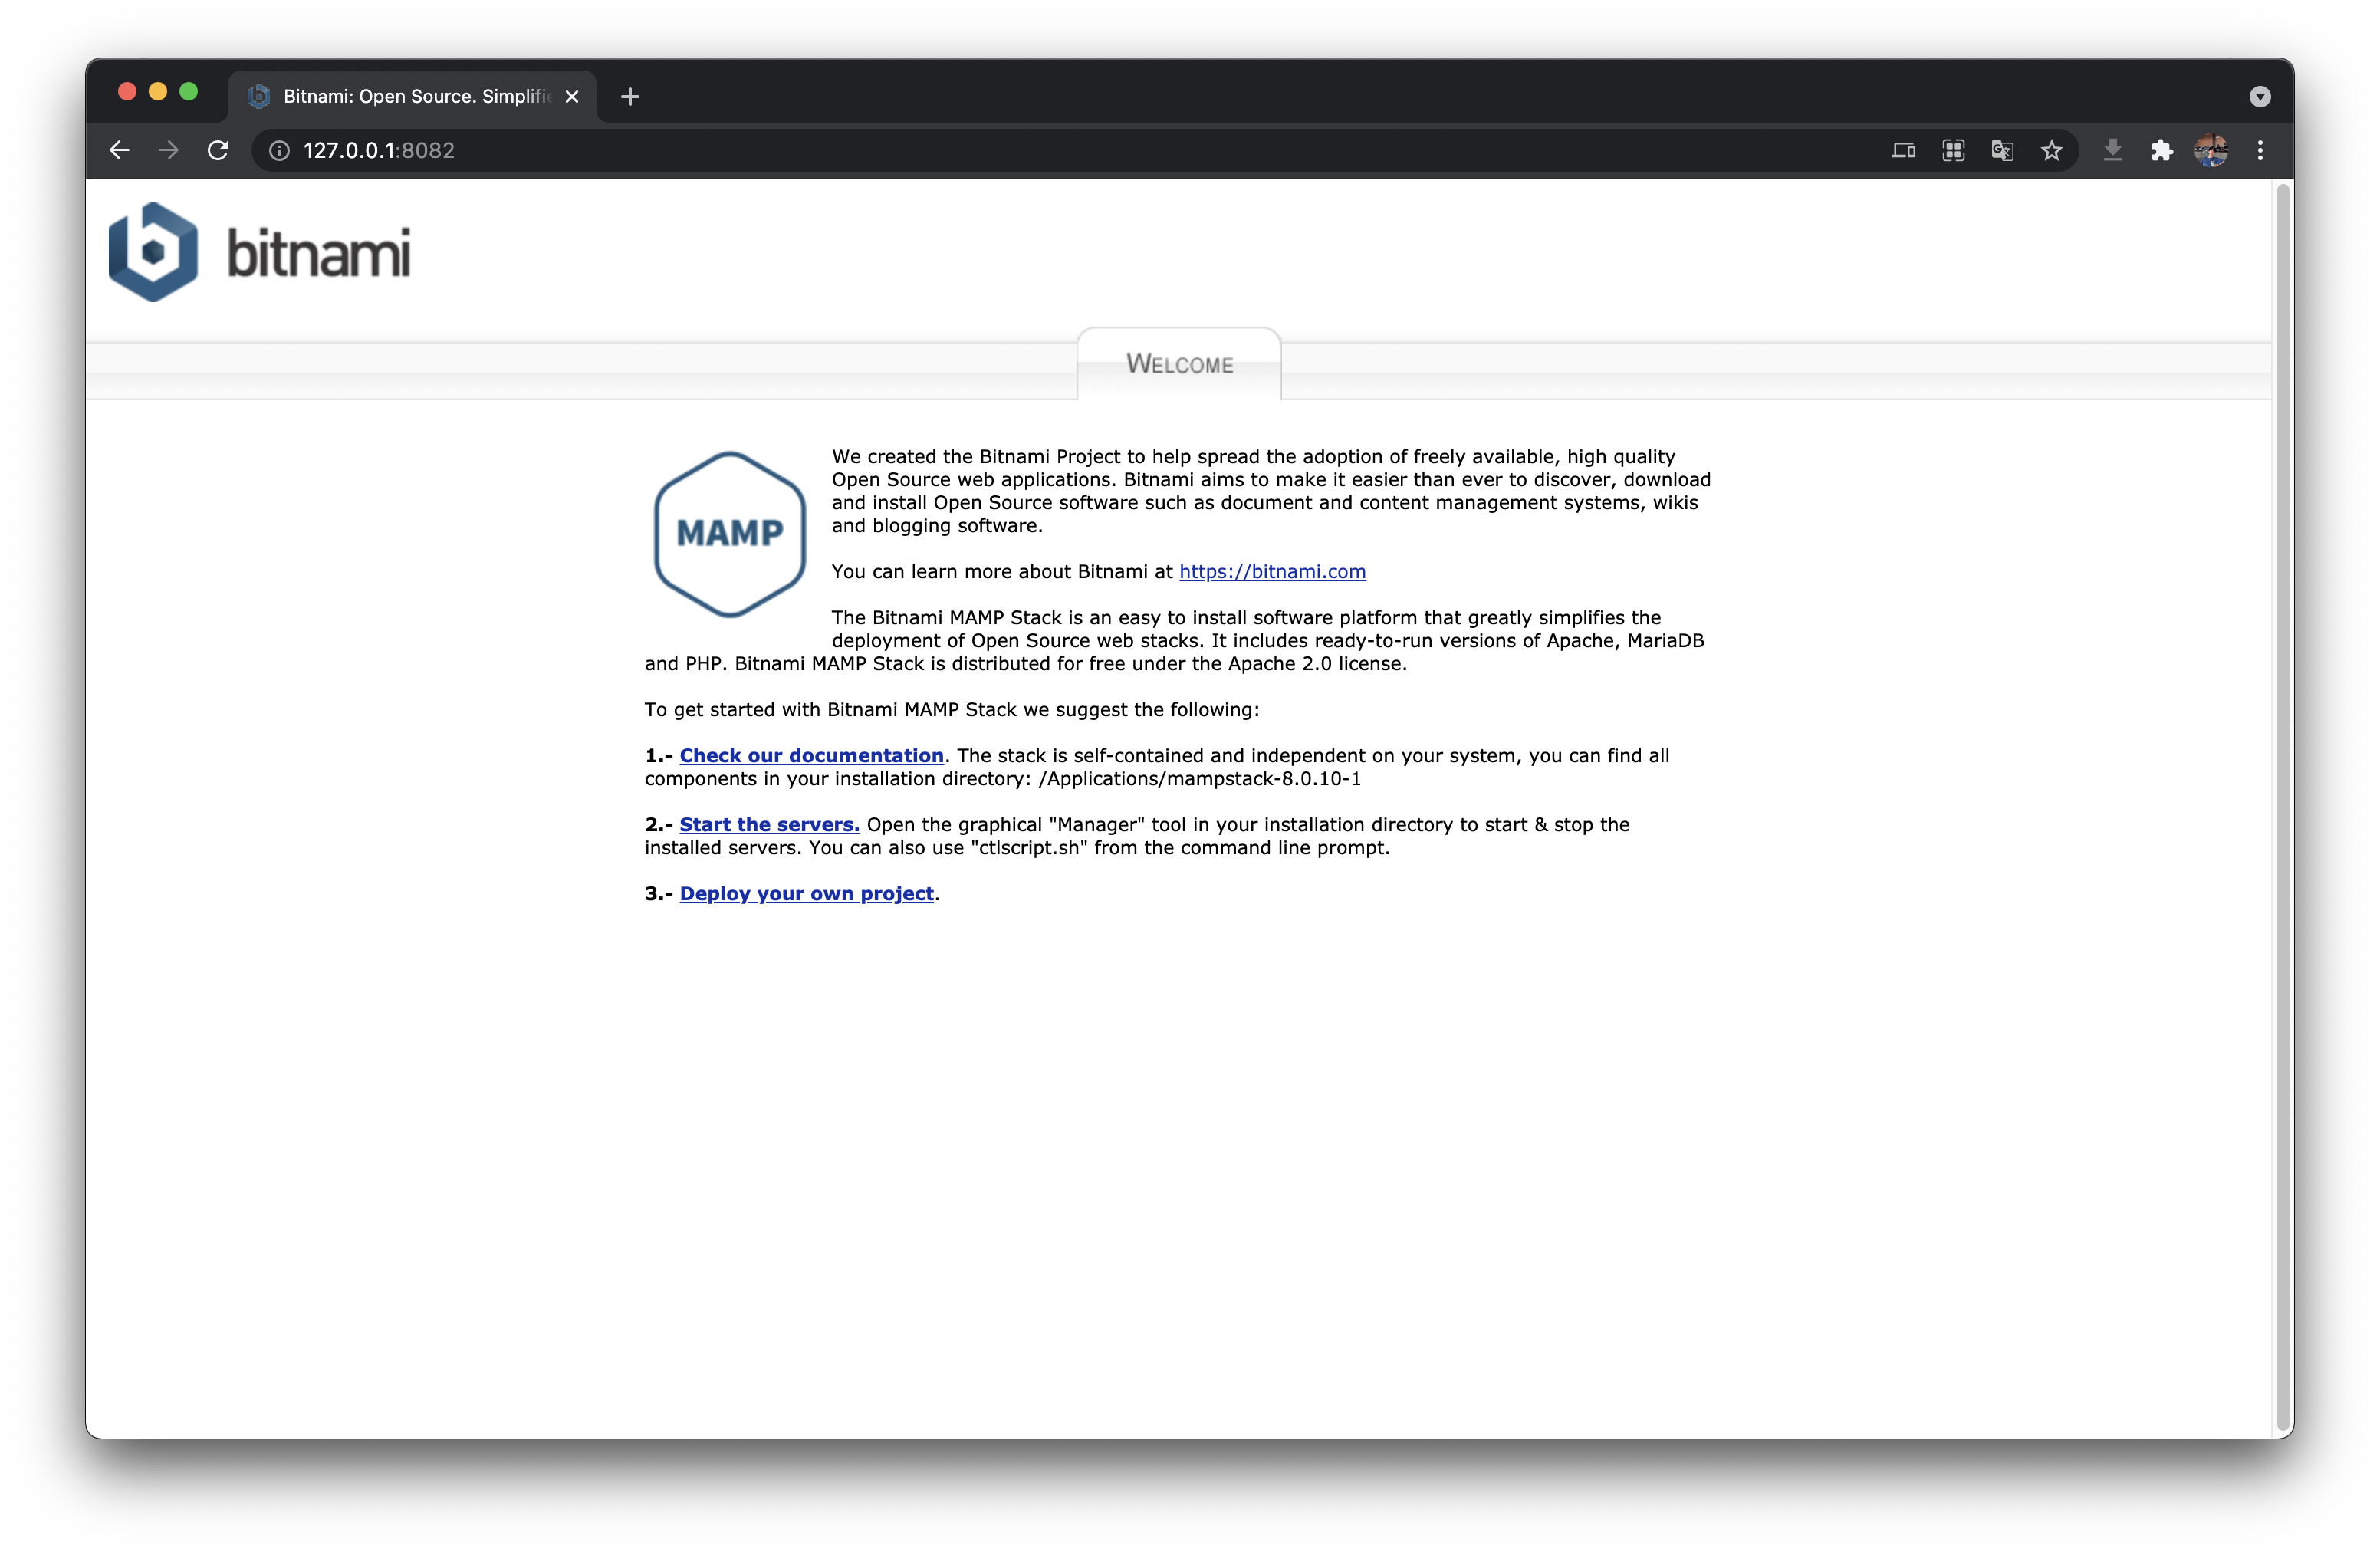Open the downloads arrow icon

point(2113,150)
